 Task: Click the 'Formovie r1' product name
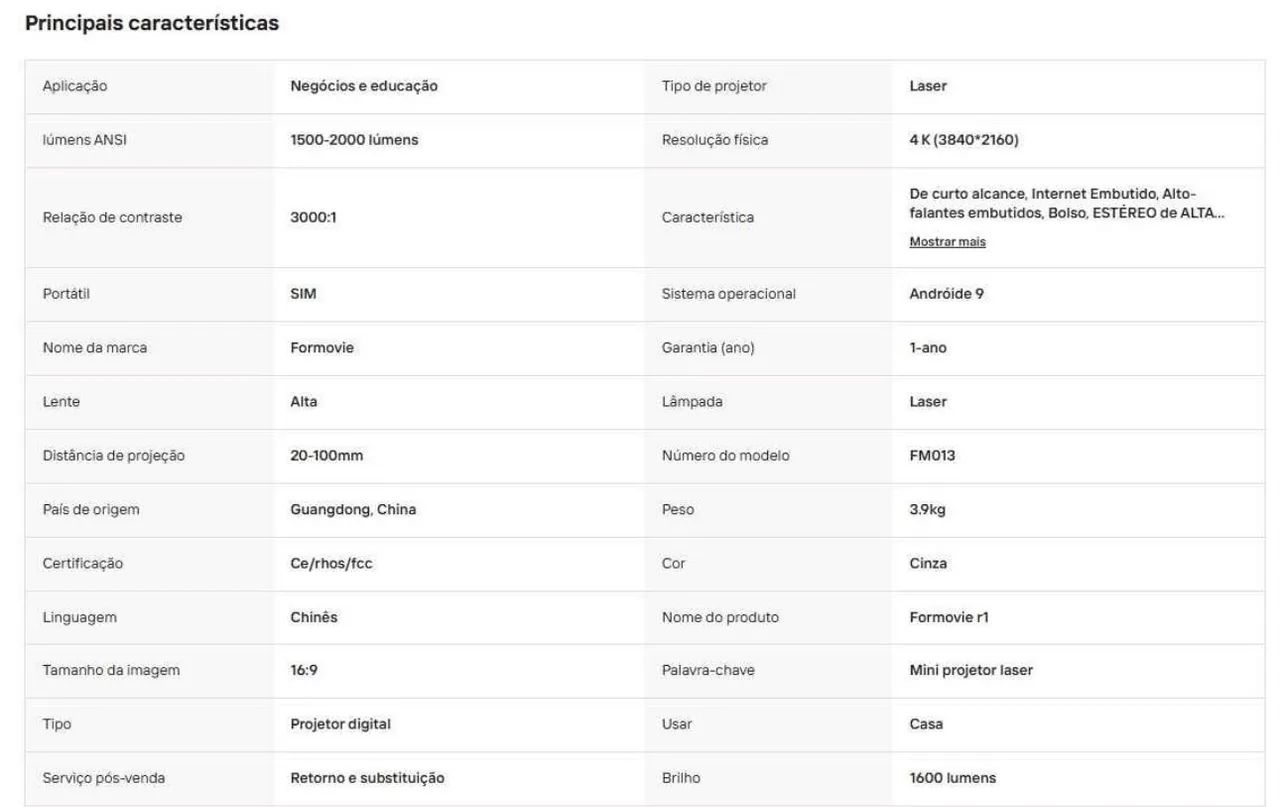949,618
